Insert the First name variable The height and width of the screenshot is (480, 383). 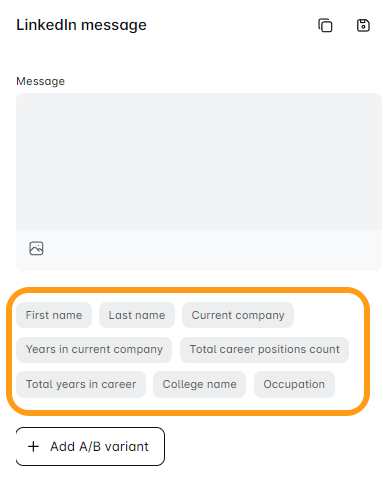point(54,315)
